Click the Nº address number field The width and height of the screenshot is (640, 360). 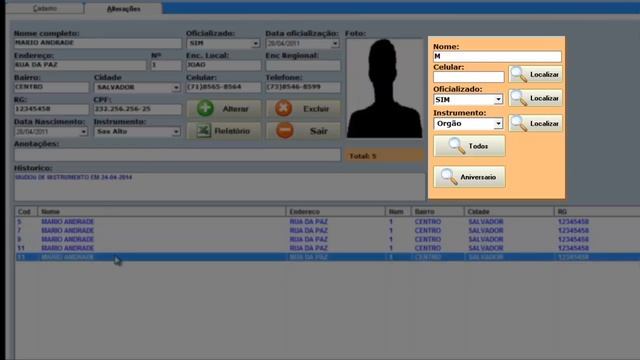point(166,65)
